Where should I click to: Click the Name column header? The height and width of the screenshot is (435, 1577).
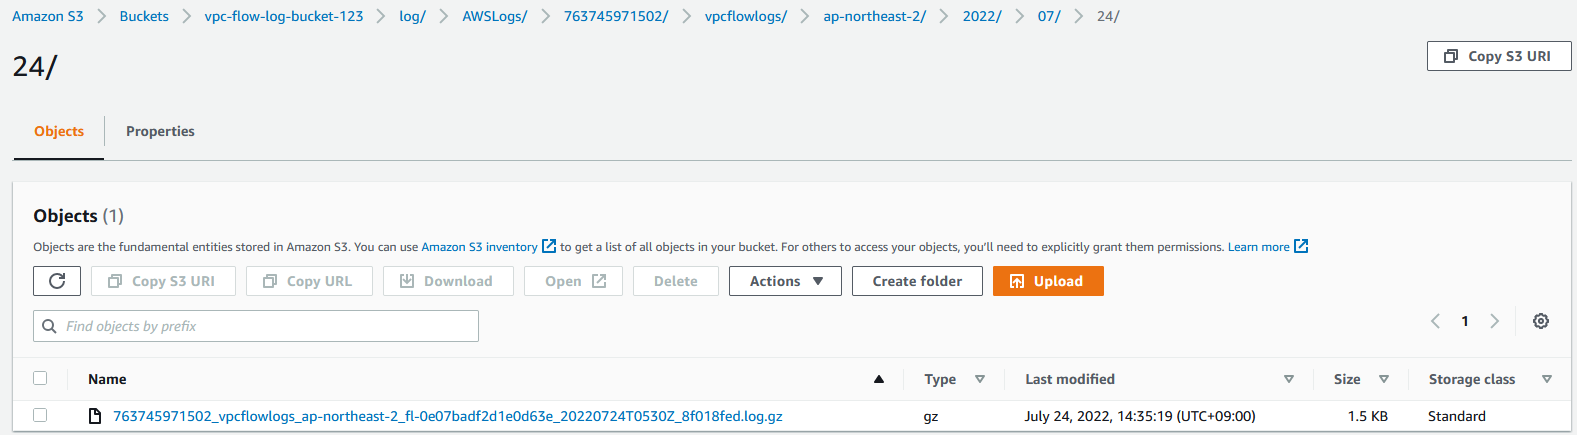tap(107, 379)
